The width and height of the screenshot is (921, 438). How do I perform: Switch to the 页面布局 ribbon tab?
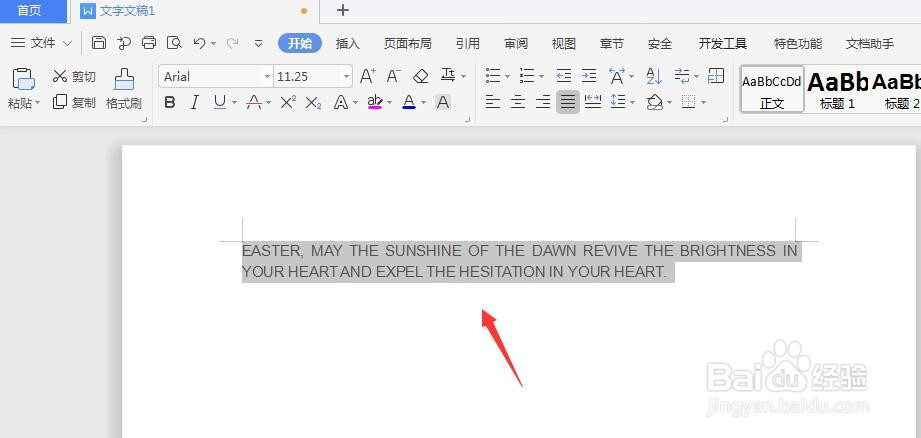408,43
